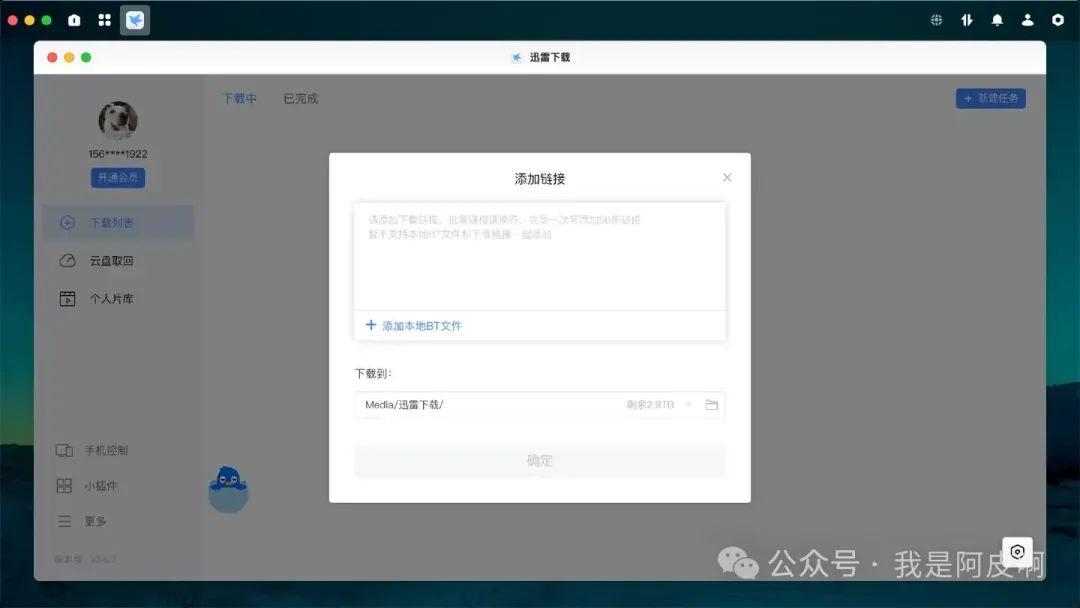
Task: Expand the download path dropdown arrow
Action: 688,405
